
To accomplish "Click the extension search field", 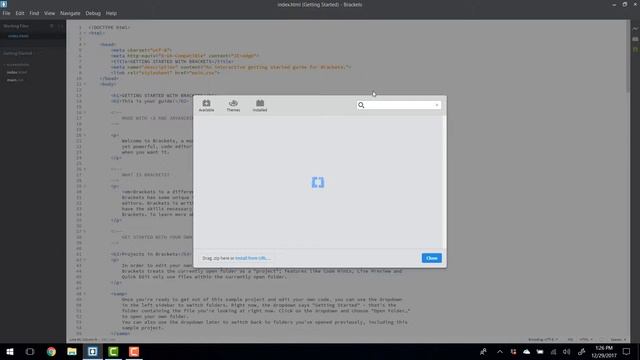I will [x=399, y=105].
